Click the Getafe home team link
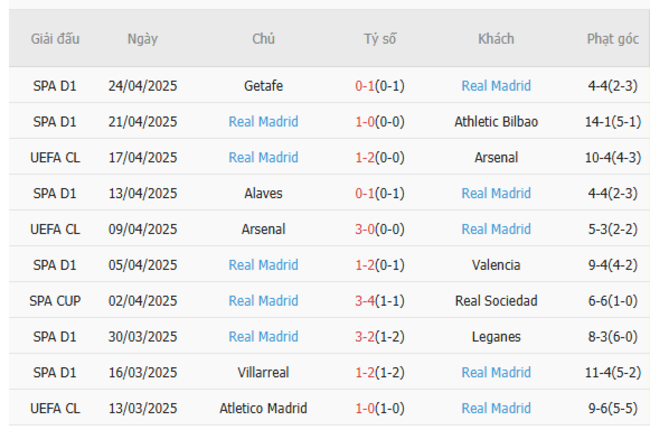This screenshot has height=430, width=650. click(x=263, y=86)
